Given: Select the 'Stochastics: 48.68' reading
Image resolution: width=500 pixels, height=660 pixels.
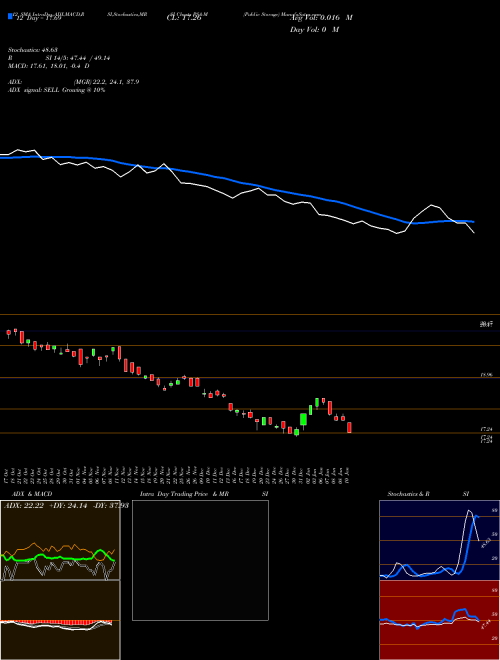Looking at the screenshot, I should [x=32, y=50].
